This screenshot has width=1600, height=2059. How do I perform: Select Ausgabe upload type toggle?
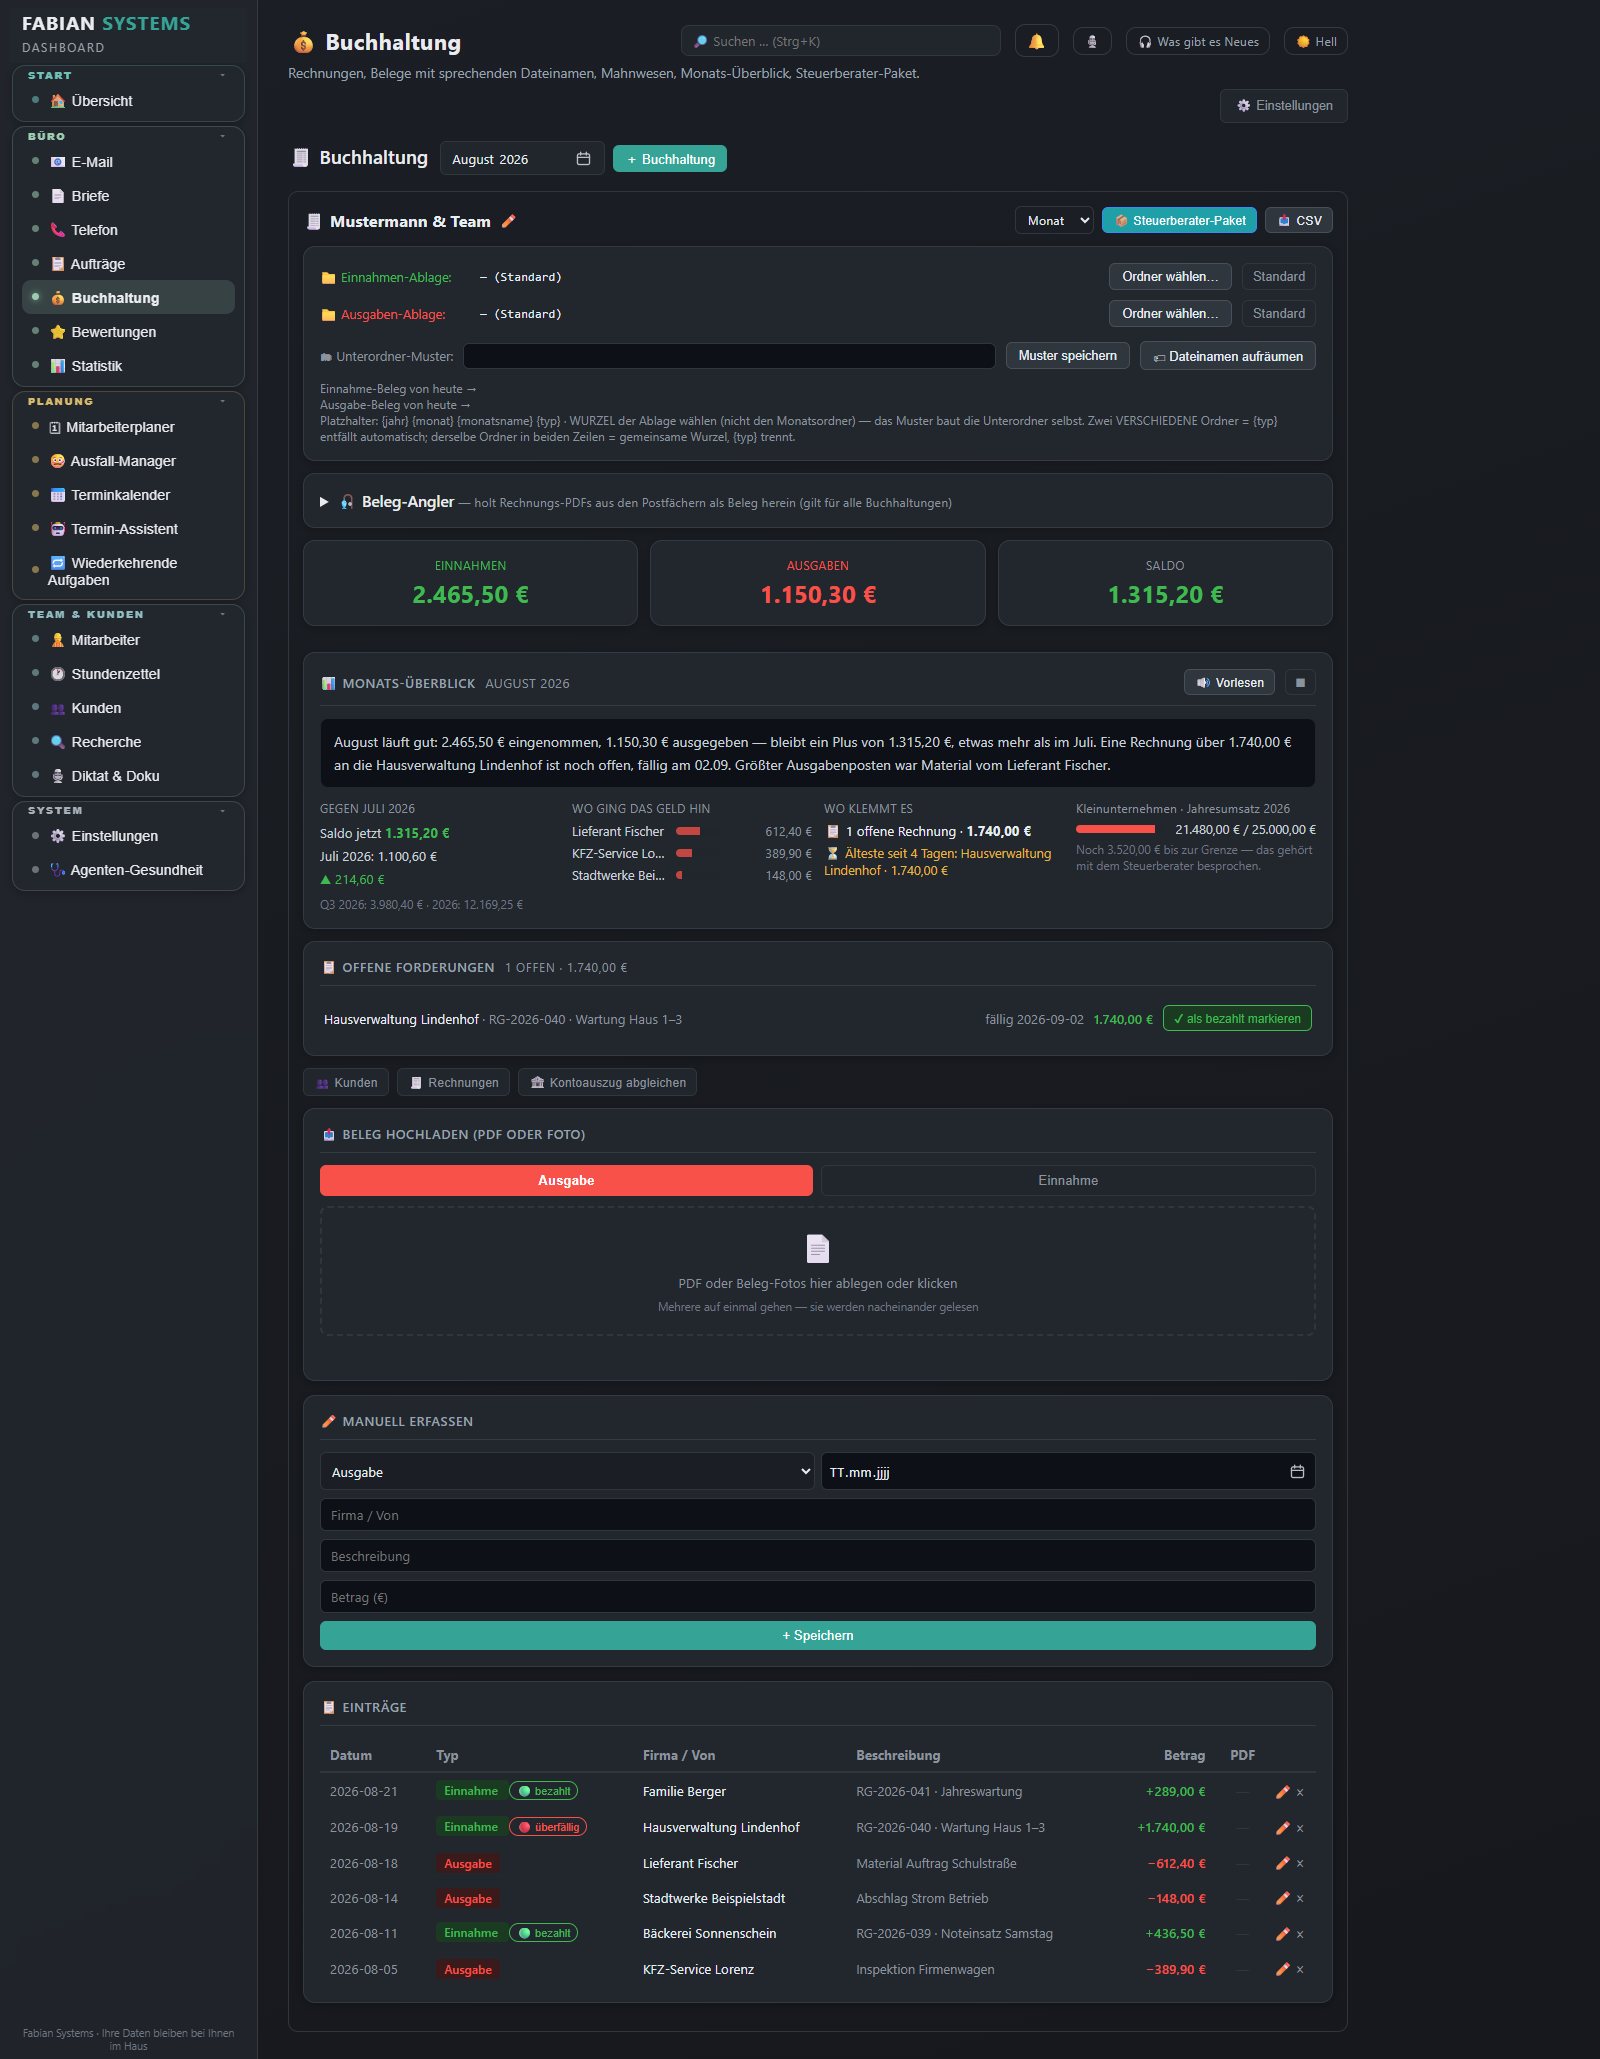point(566,1181)
